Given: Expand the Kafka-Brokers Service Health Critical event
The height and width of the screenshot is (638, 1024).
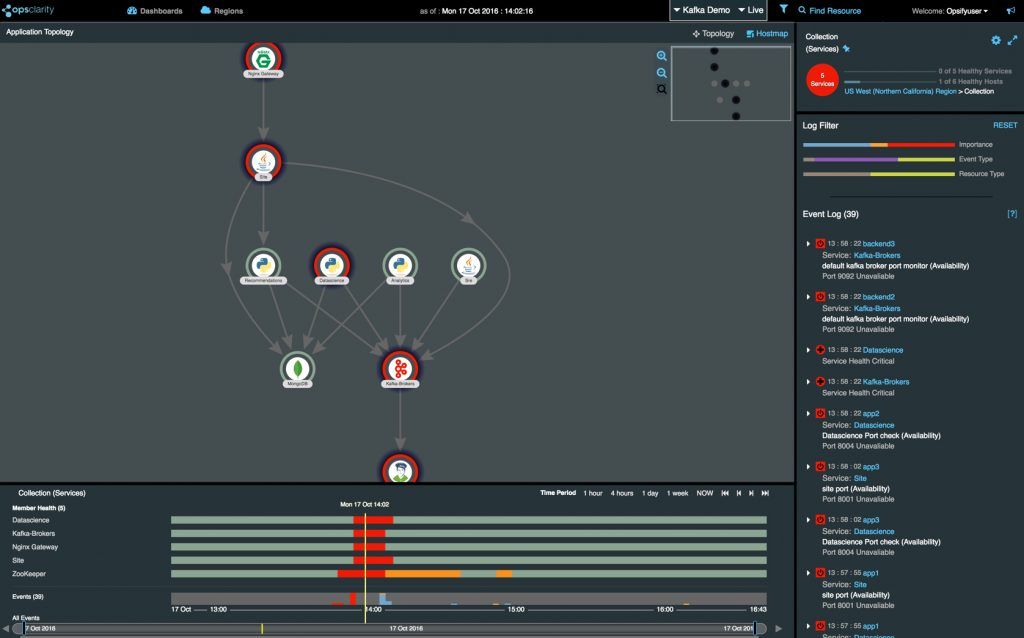Looking at the screenshot, I should pyautogui.click(x=808, y=381).
